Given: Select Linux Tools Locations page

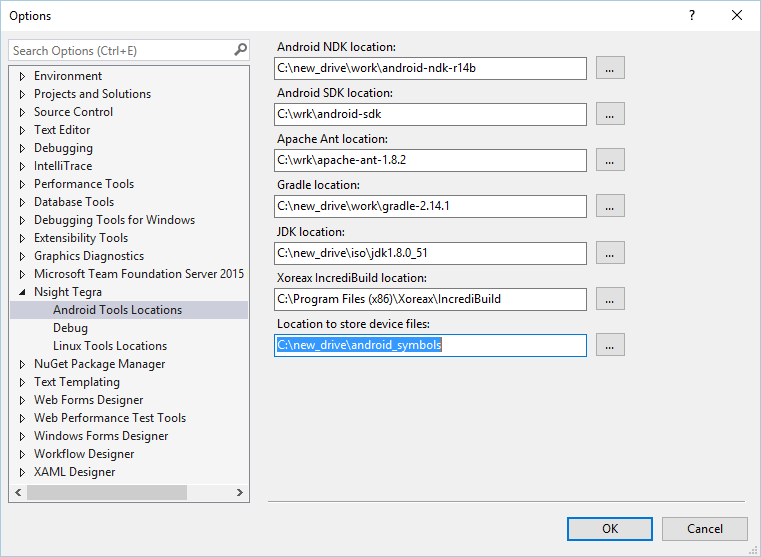Looking at the screenshot, I should point(110,346).
